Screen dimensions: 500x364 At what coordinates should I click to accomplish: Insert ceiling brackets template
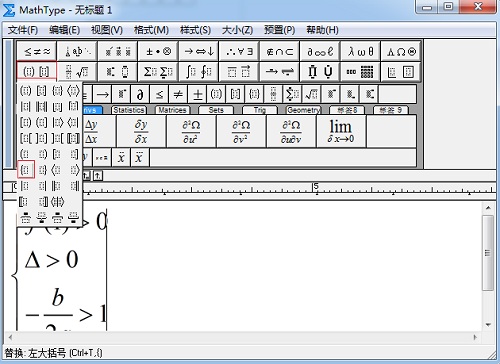click(x=74, y=107)
